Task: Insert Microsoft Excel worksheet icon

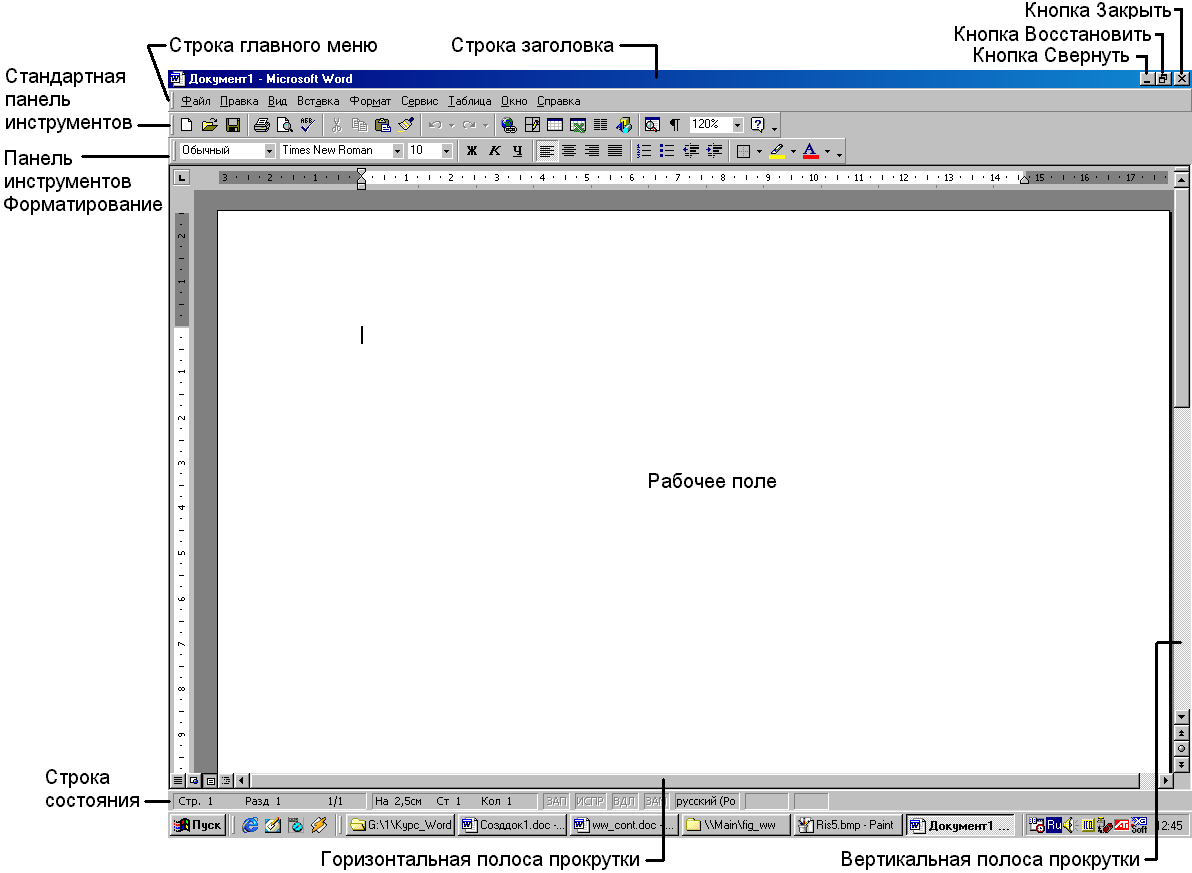Action: coord(578,125)
